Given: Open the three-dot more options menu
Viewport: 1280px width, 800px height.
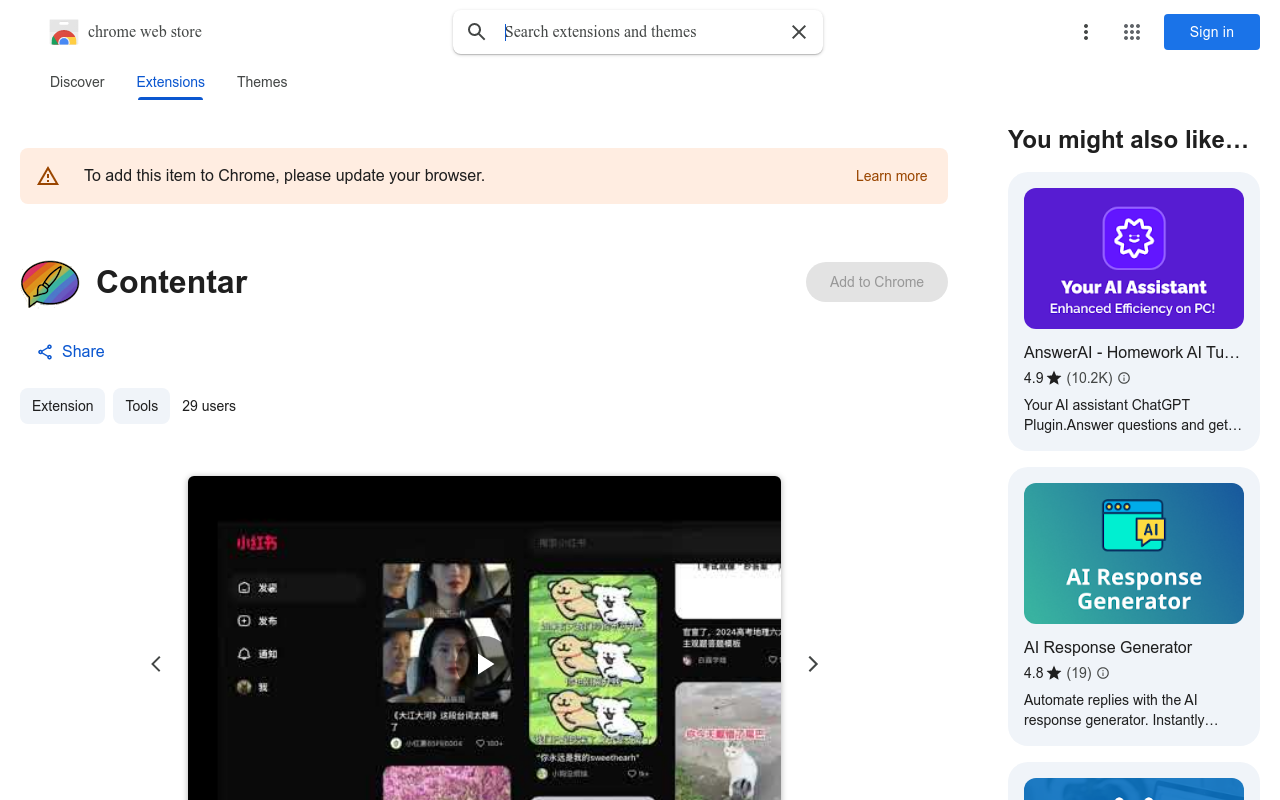Looking at the screenshot, I should click(1086, 32).
